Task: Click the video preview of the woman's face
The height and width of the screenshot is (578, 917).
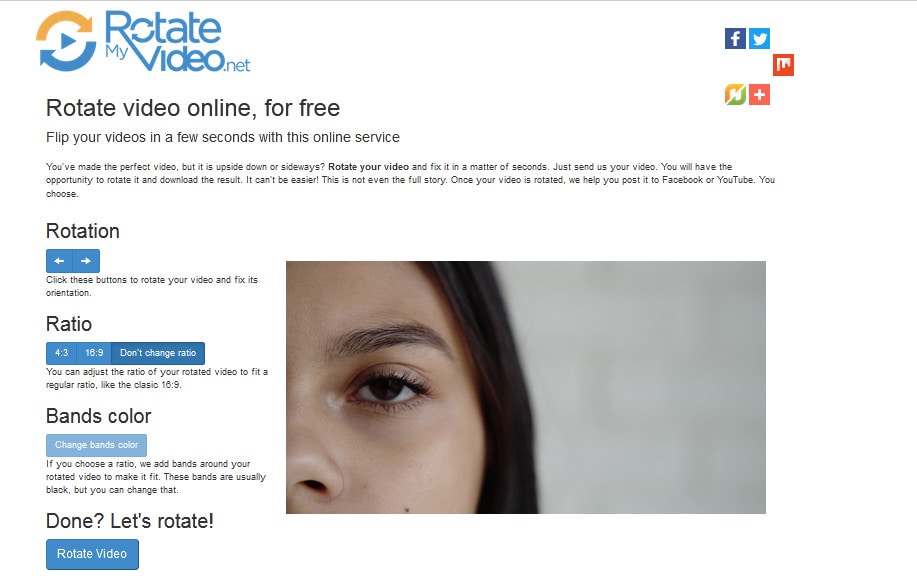Action: click(x=526, y=387)
